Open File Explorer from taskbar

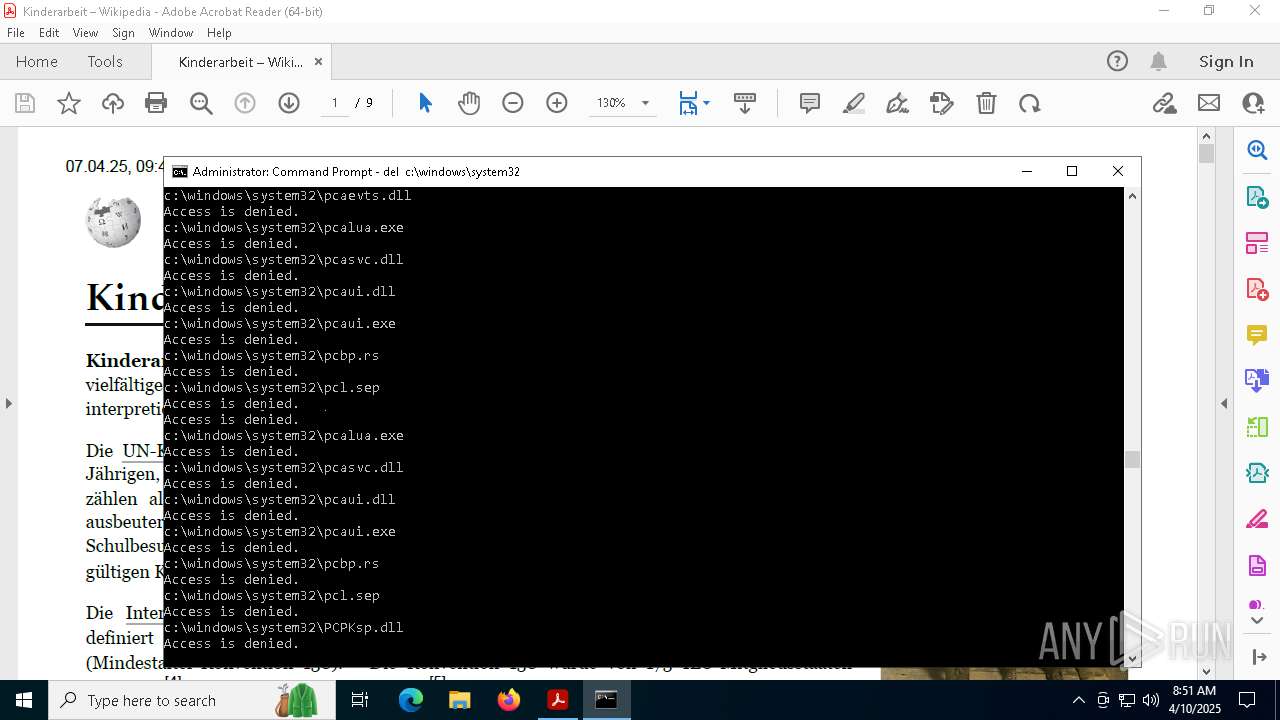pyautogui.click(x=459, y=700)
